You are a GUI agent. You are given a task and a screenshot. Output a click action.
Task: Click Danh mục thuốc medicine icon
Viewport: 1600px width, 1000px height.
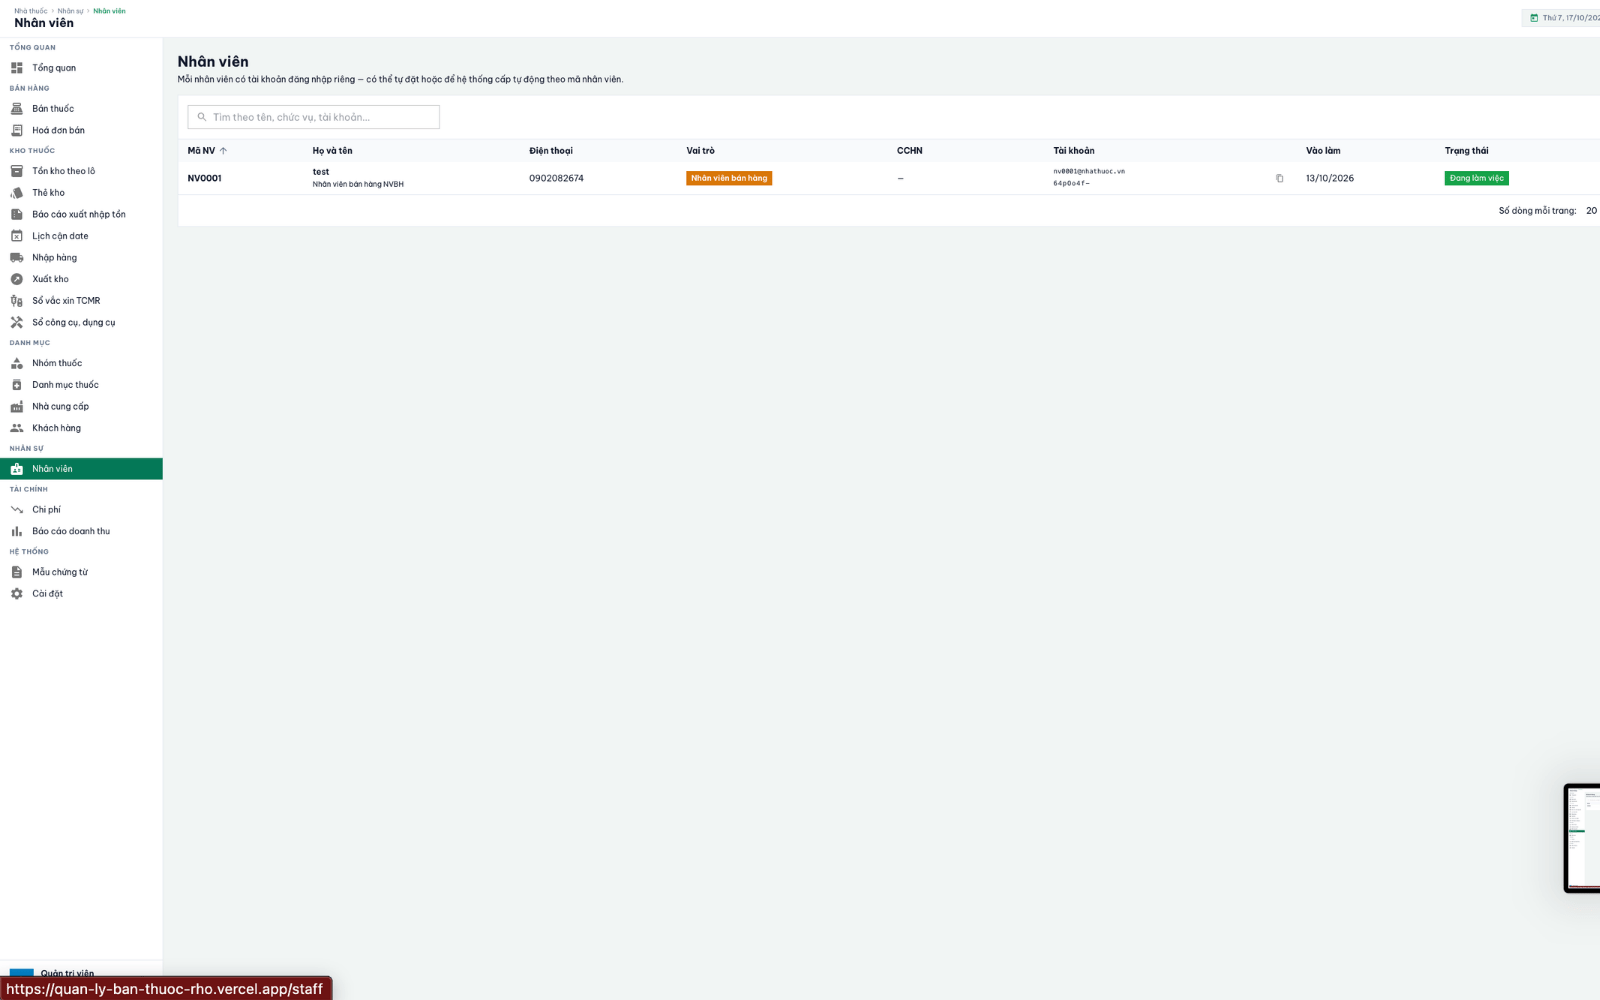(x=17, y=385)
